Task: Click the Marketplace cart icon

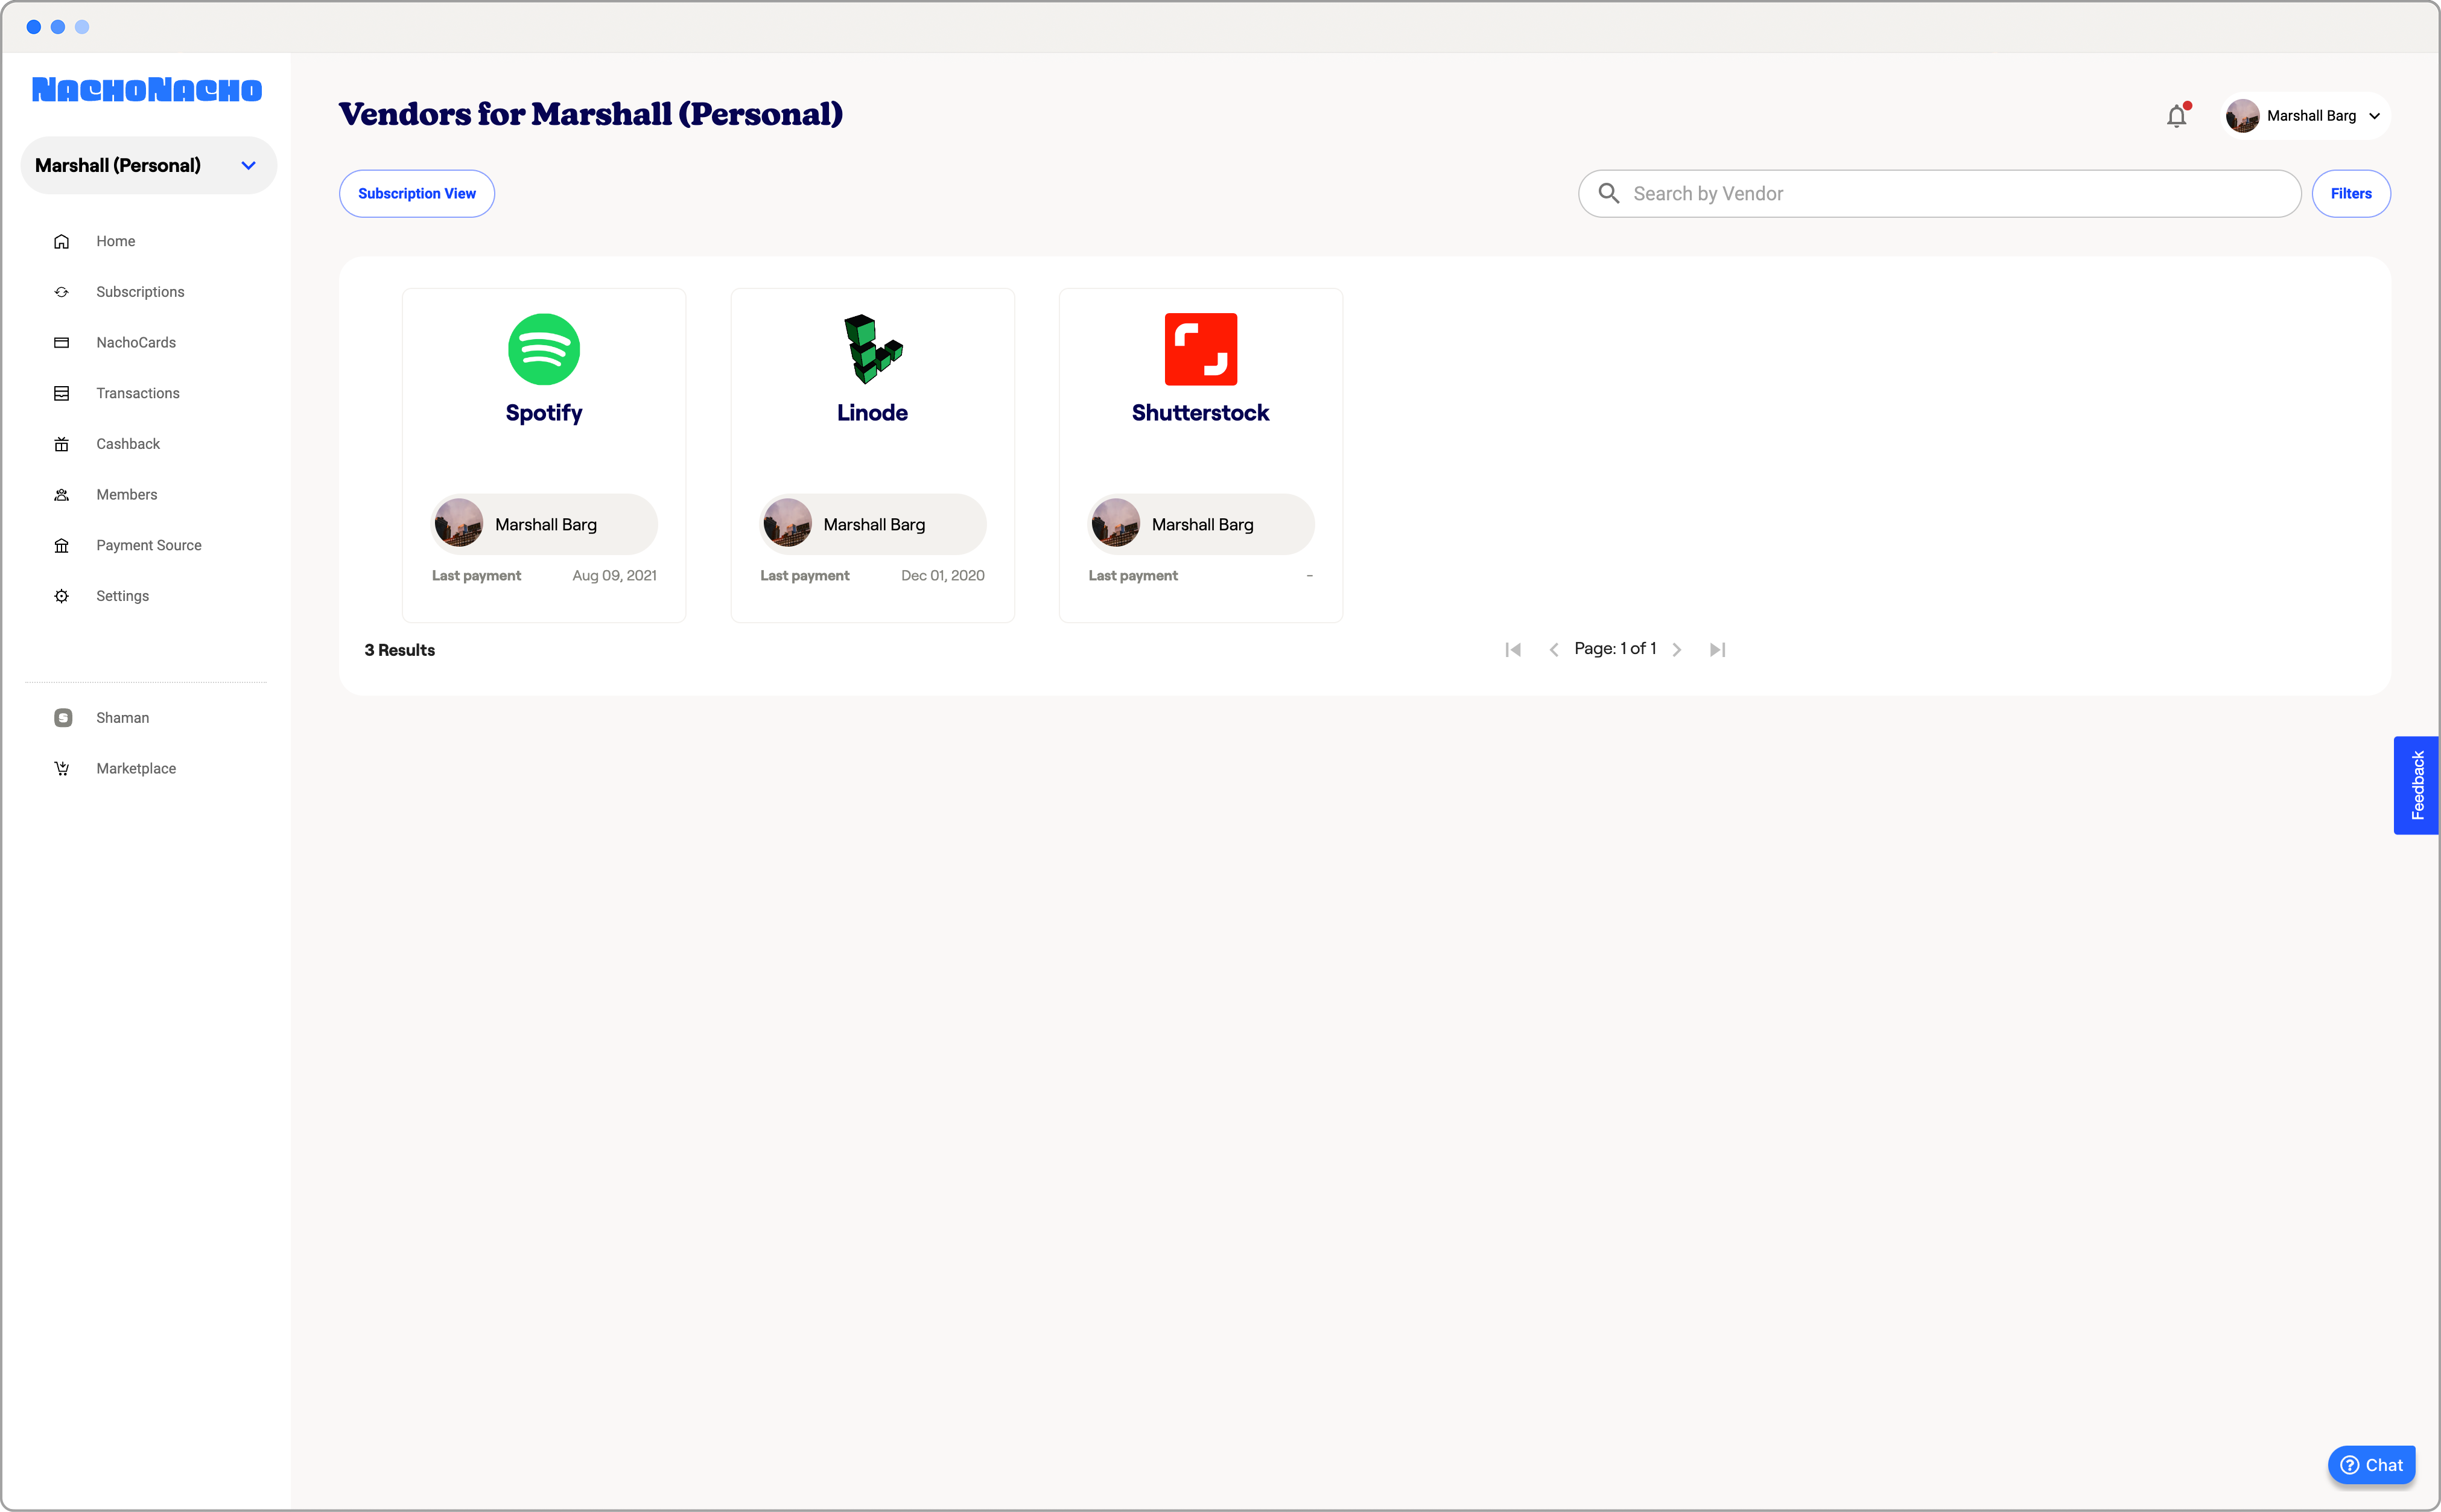Action: [x=61, y=769]
